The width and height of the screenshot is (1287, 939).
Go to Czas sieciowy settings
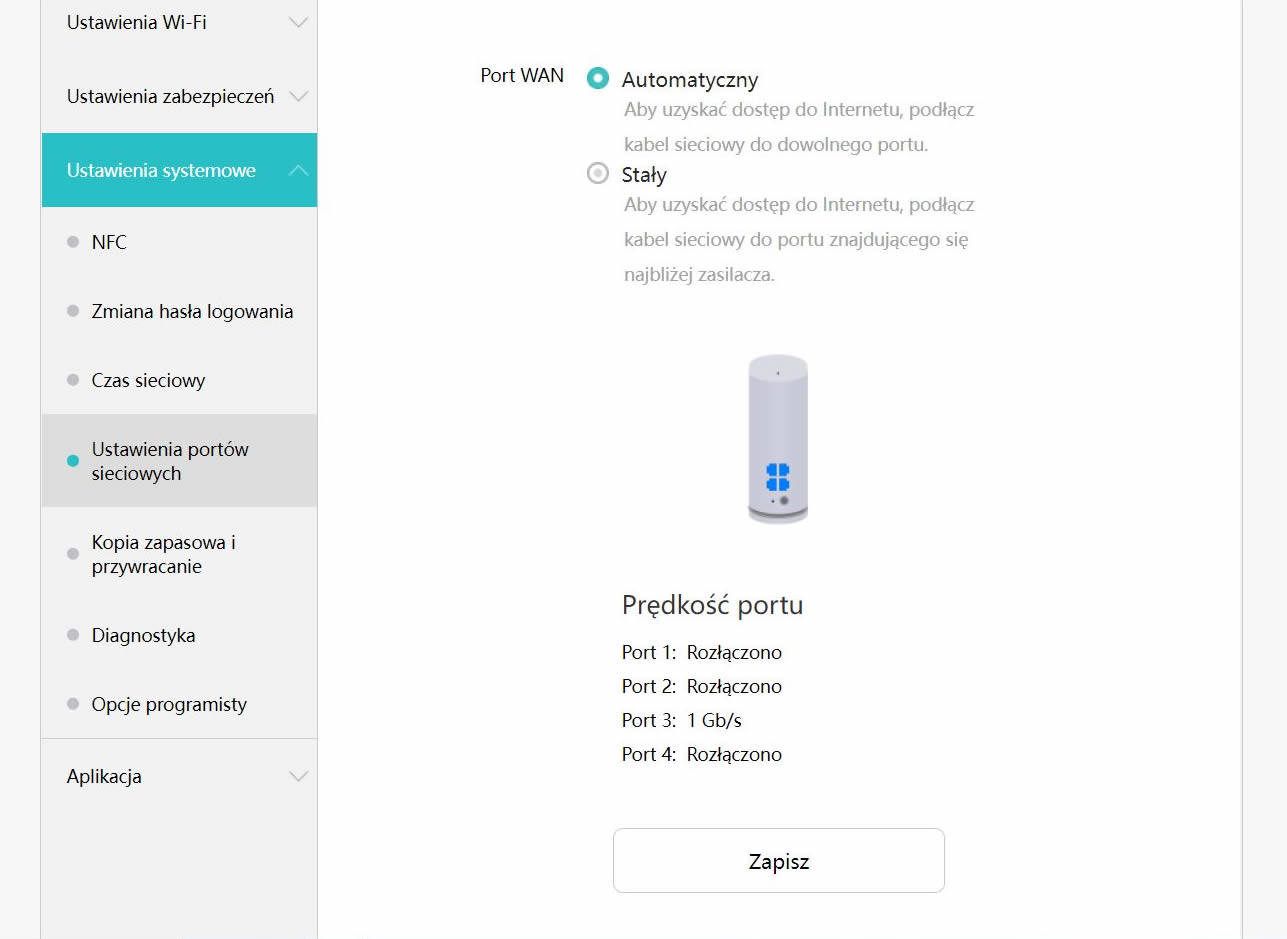148,380
